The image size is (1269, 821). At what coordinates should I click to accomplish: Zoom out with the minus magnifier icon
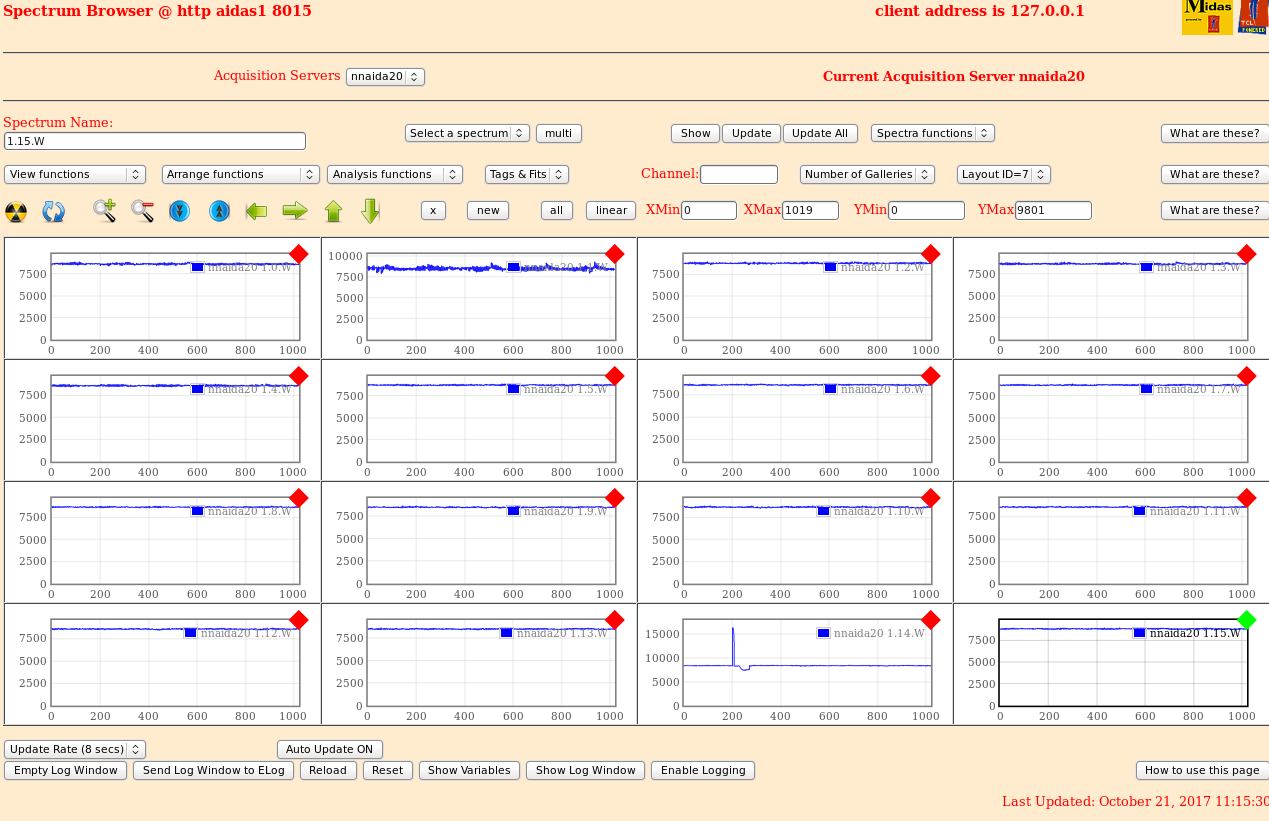(x=142, y=211)
